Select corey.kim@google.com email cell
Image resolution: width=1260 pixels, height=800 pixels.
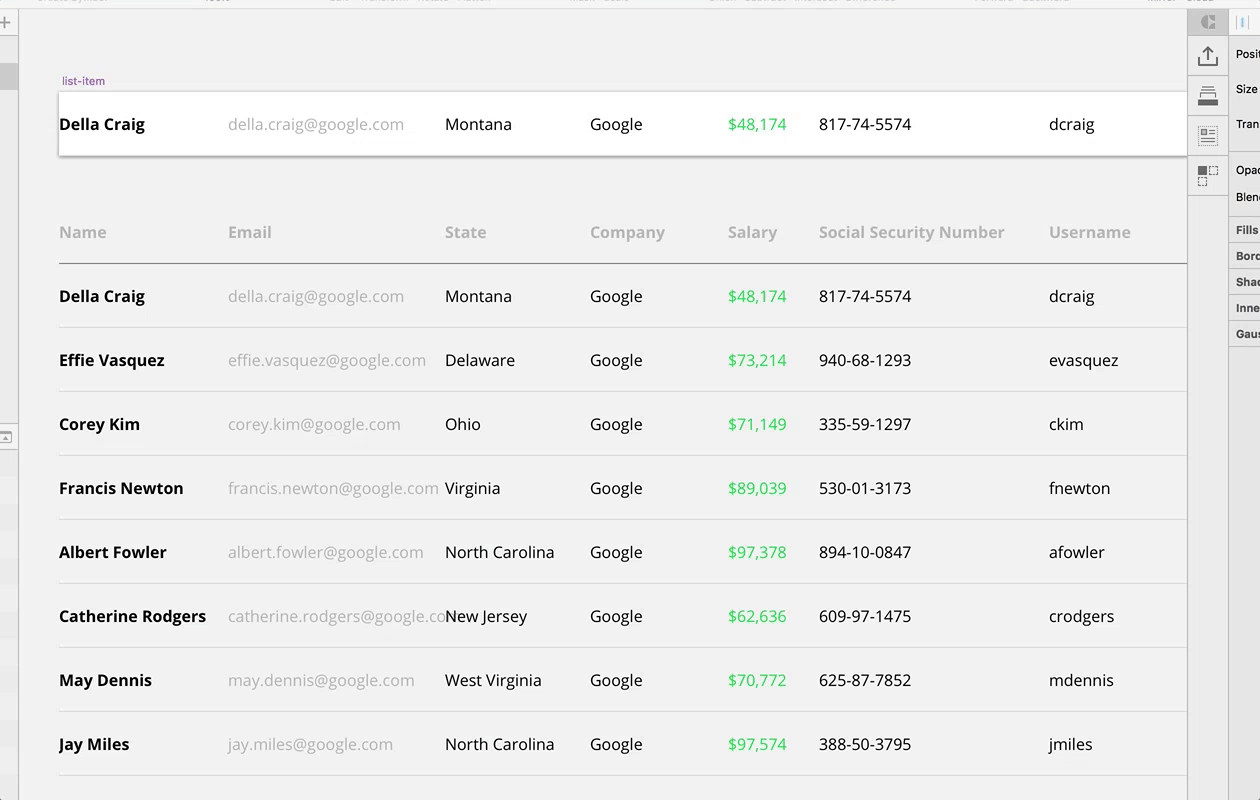pyautogui.click(x=314, y=425)
